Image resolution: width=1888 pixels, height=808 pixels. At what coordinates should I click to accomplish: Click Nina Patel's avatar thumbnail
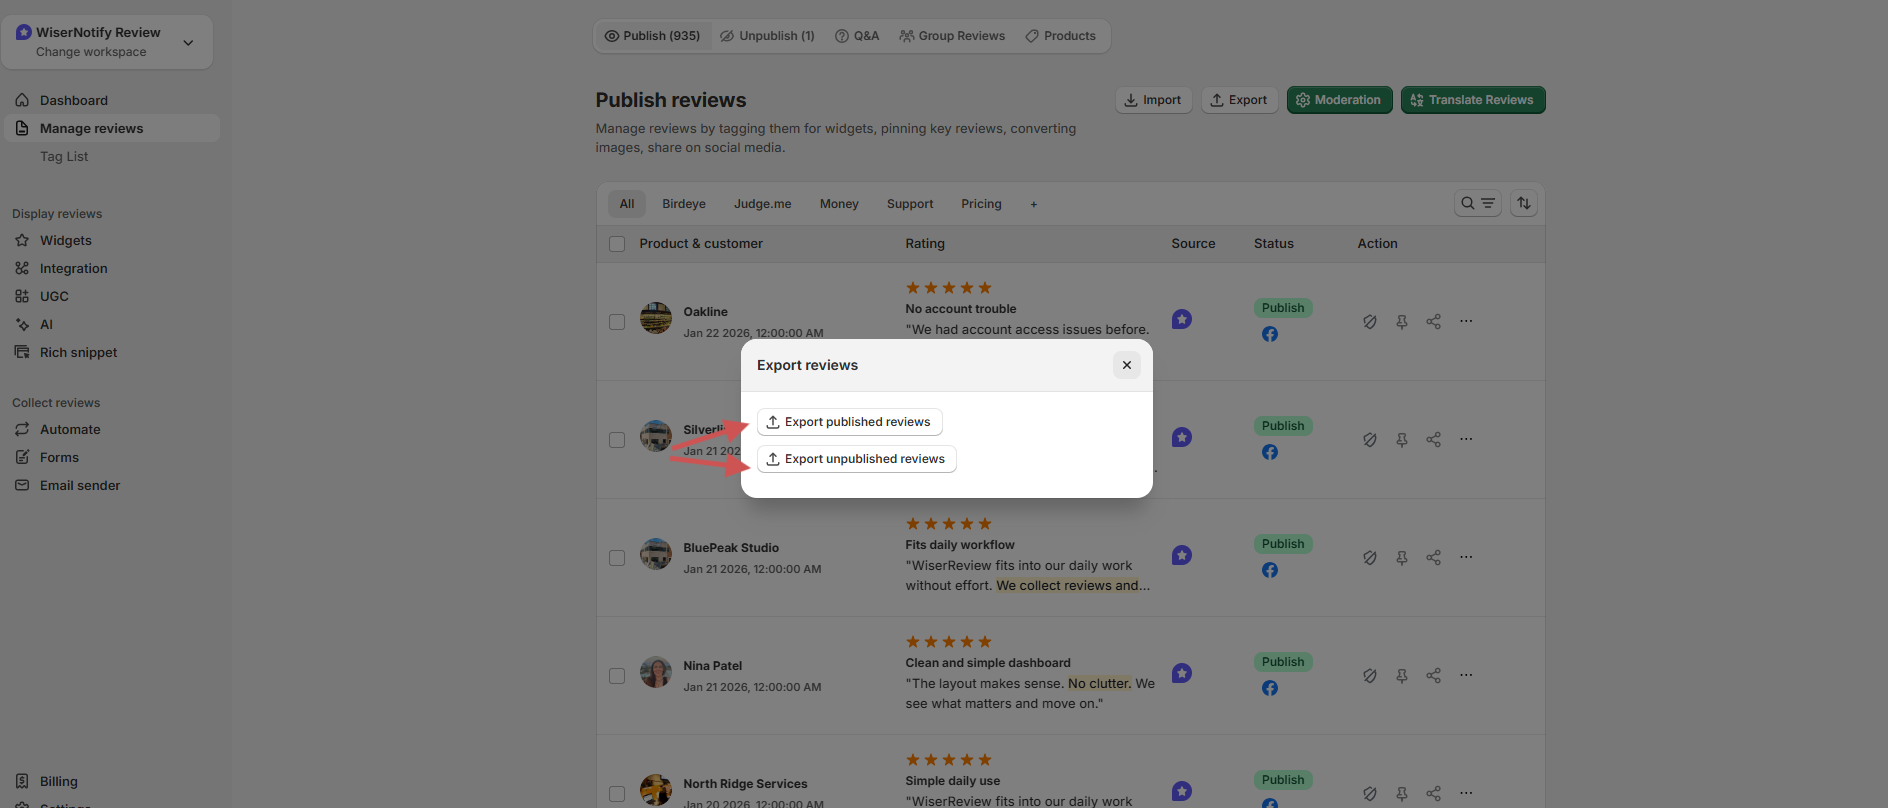tap(656, 672)
